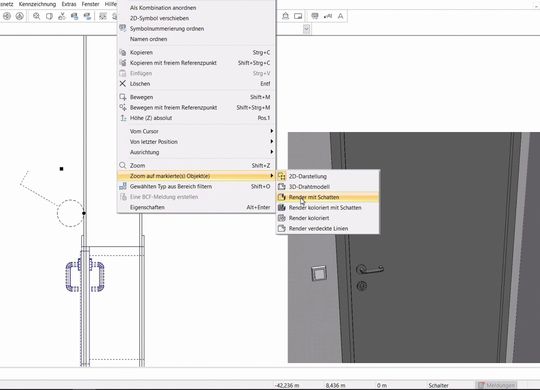Screen dimensions: 540x390
Task: Click second layered blue icon before toolbar separator
Action: click(x=87, y=16)
